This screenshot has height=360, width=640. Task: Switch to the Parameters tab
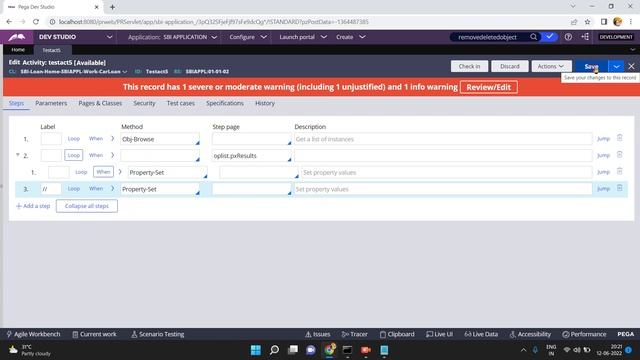click(x=51, y=103)
